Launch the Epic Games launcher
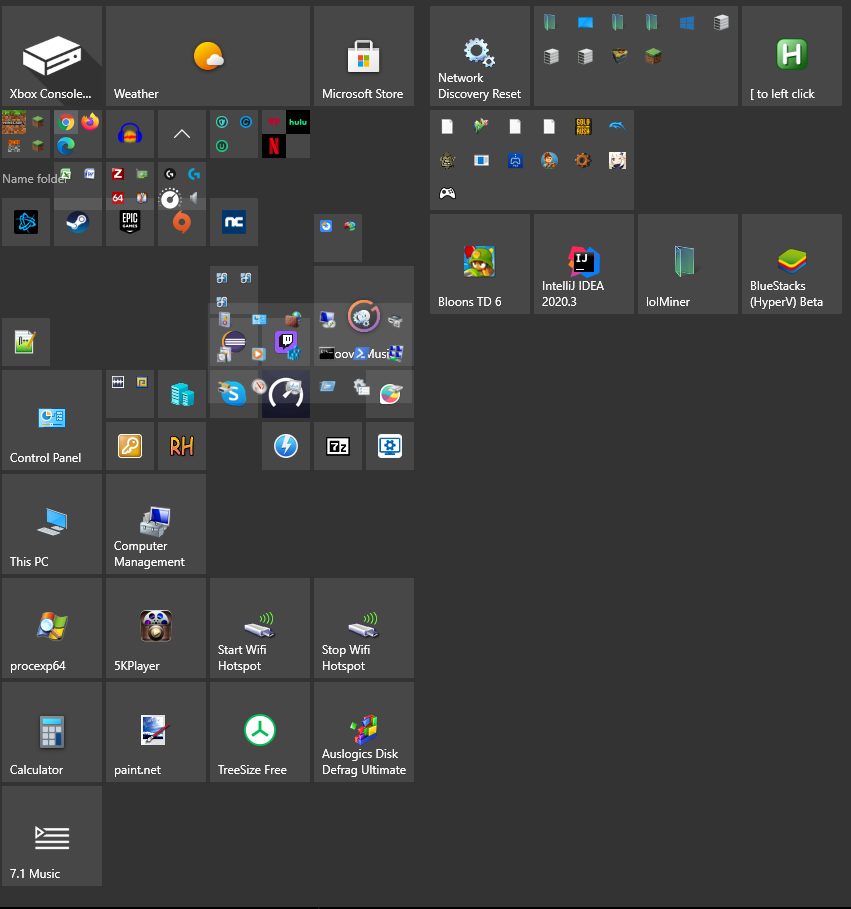Viewport: 851px width, 909px height. tap(130, 221)
